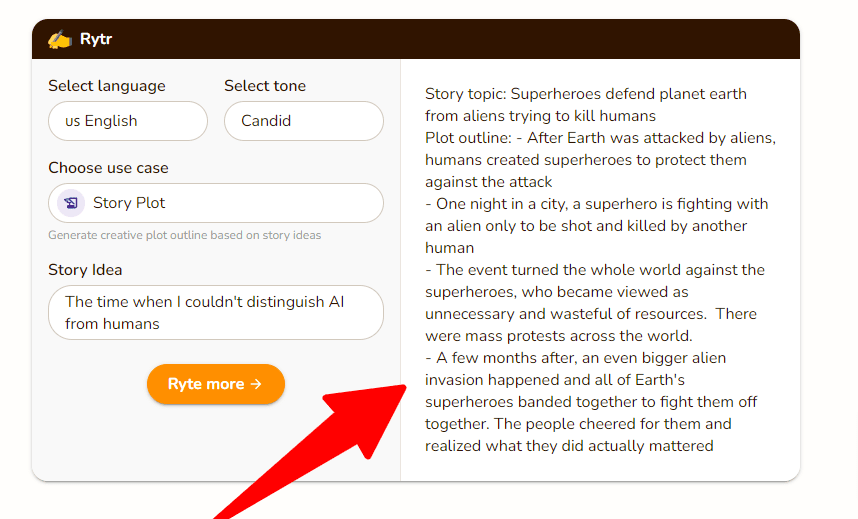This screenshot has height=519, width=858.
Task: Click the Story Idea label
Action: (x=85, y=270)
